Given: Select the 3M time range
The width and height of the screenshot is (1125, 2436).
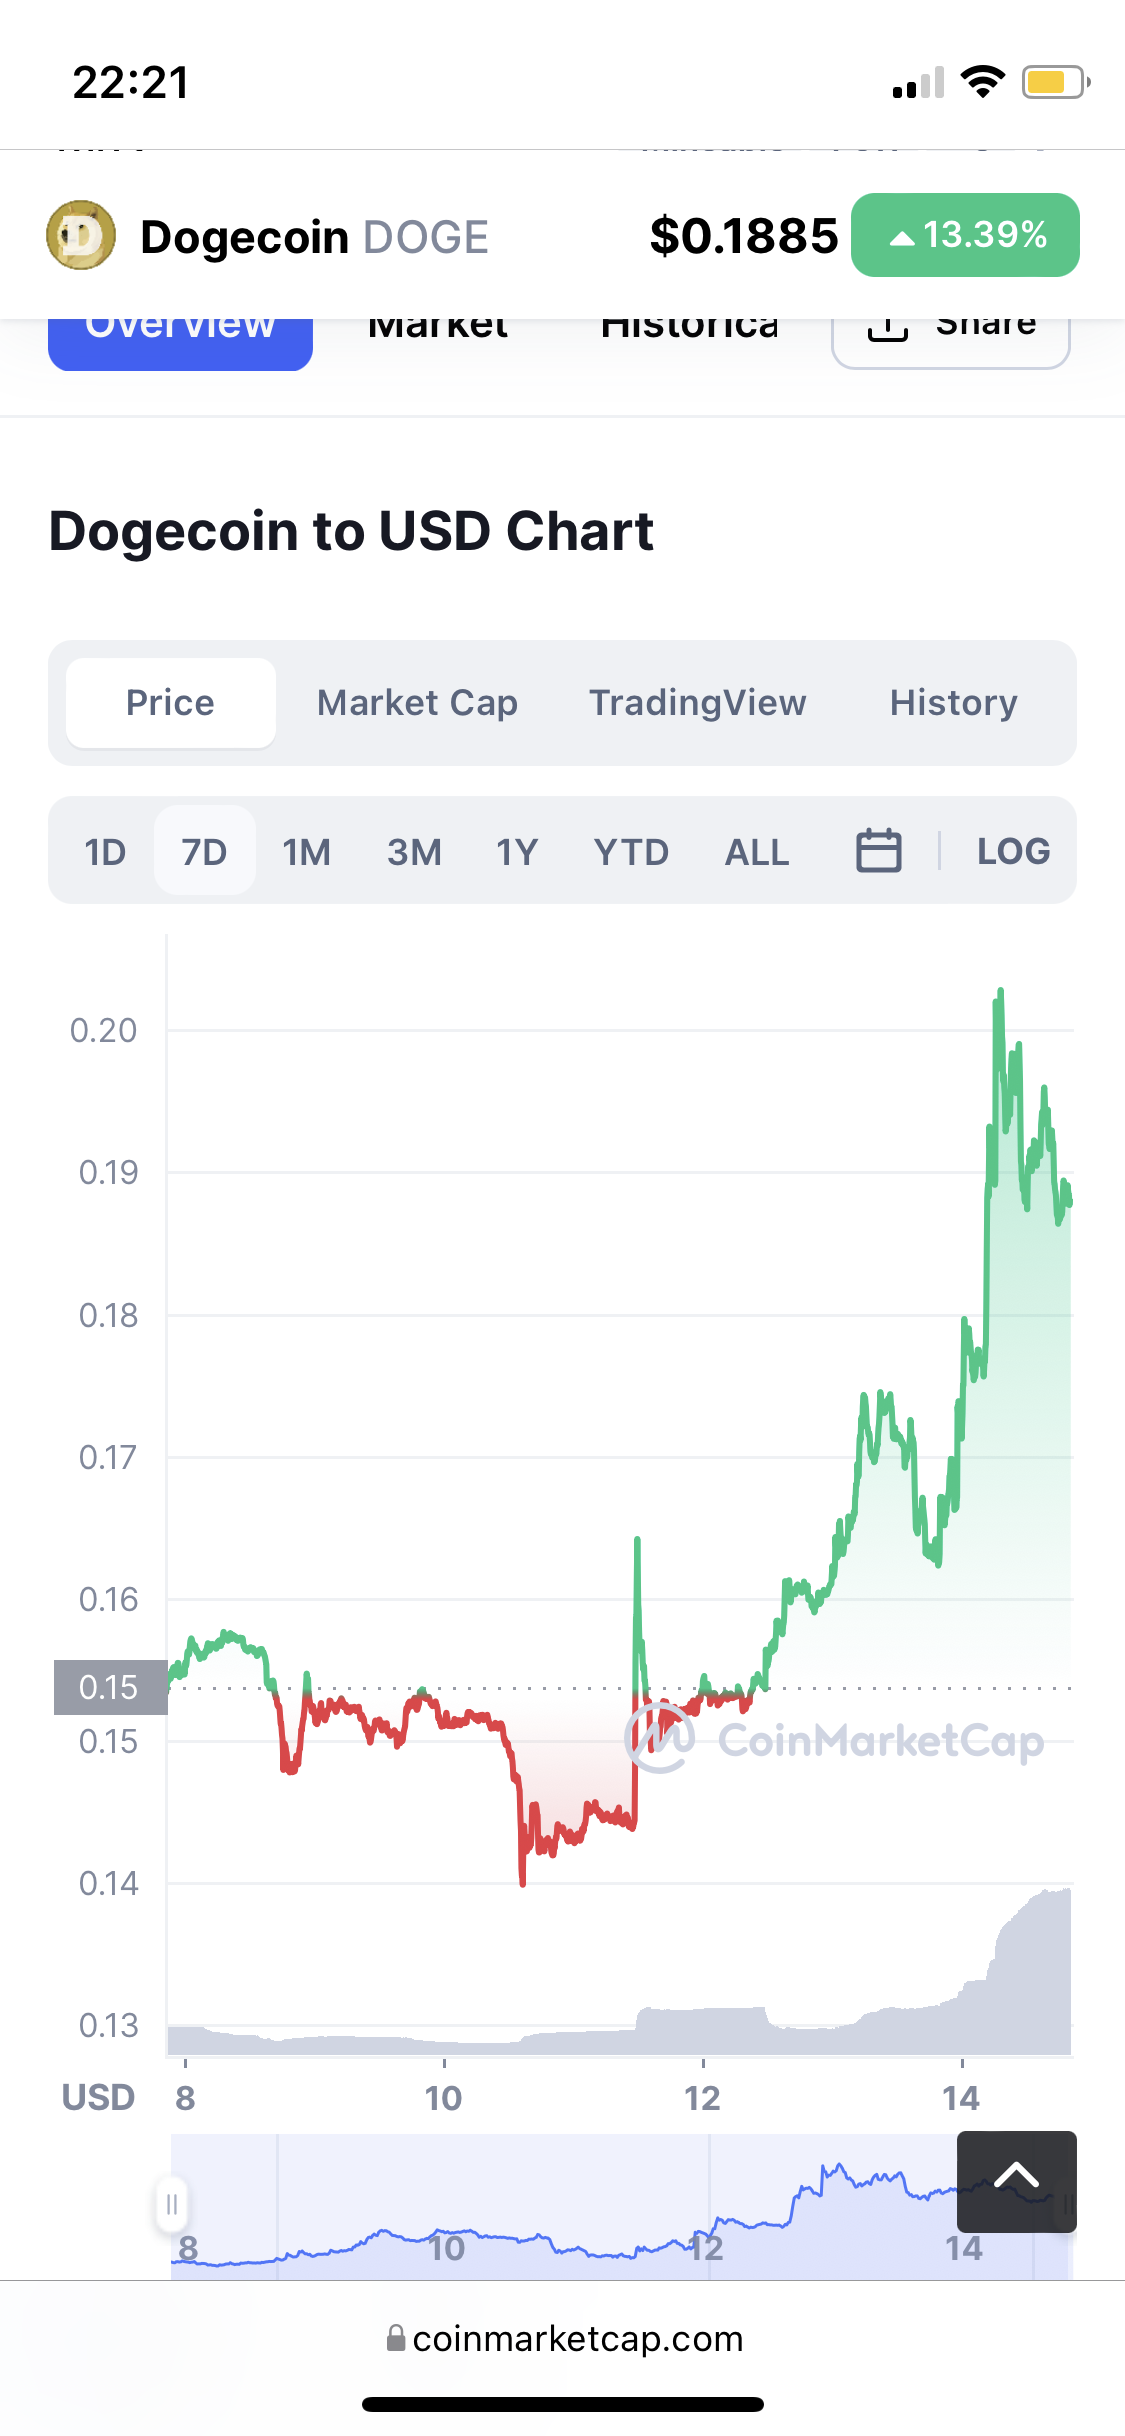Looking at the screenshot, I should (x=414, y=852).
